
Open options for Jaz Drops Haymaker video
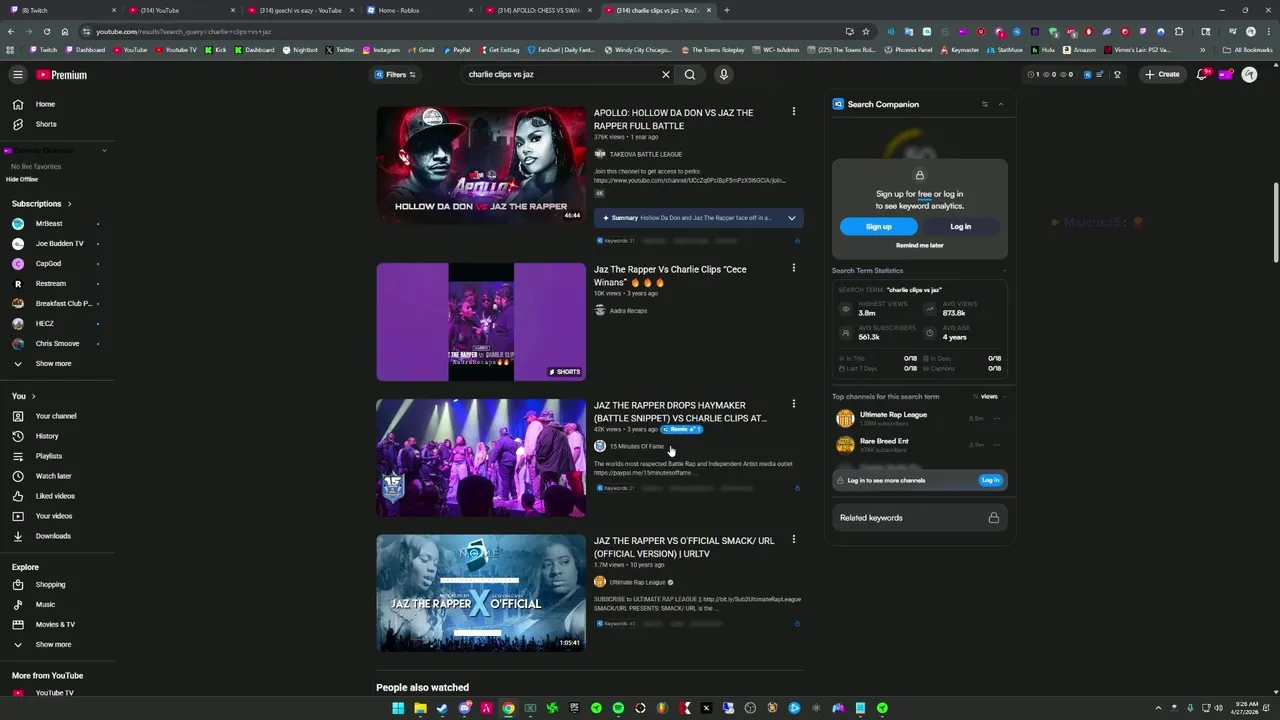pyautogui.click(x=794, y=404)
